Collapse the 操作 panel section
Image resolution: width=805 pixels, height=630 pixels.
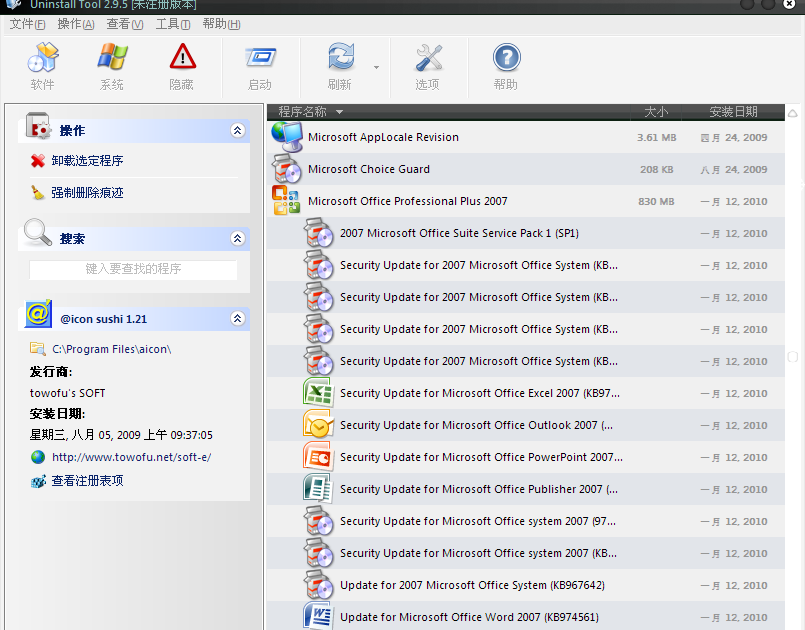[x=237, y=130]
